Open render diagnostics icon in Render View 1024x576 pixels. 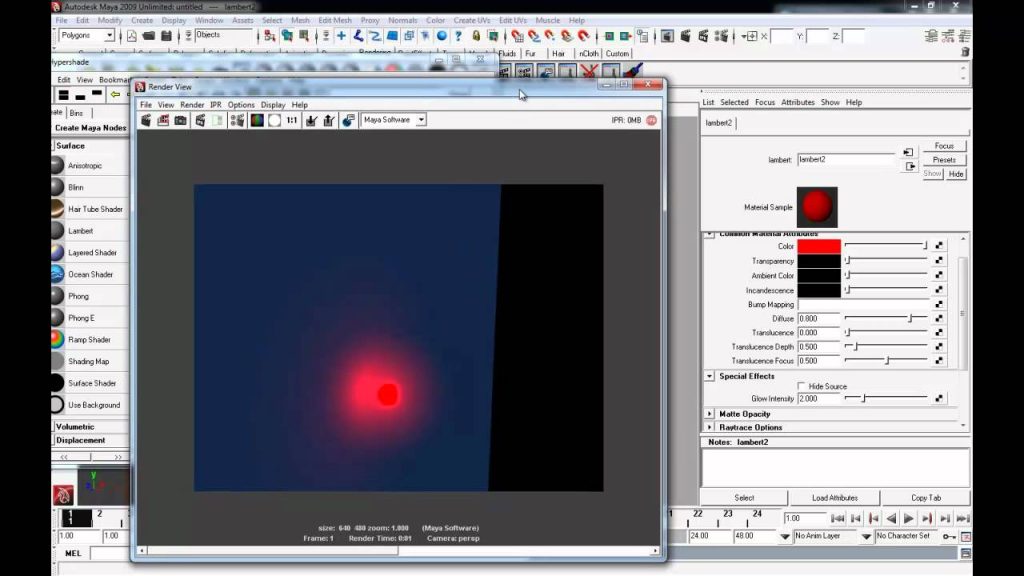[349, 120]
